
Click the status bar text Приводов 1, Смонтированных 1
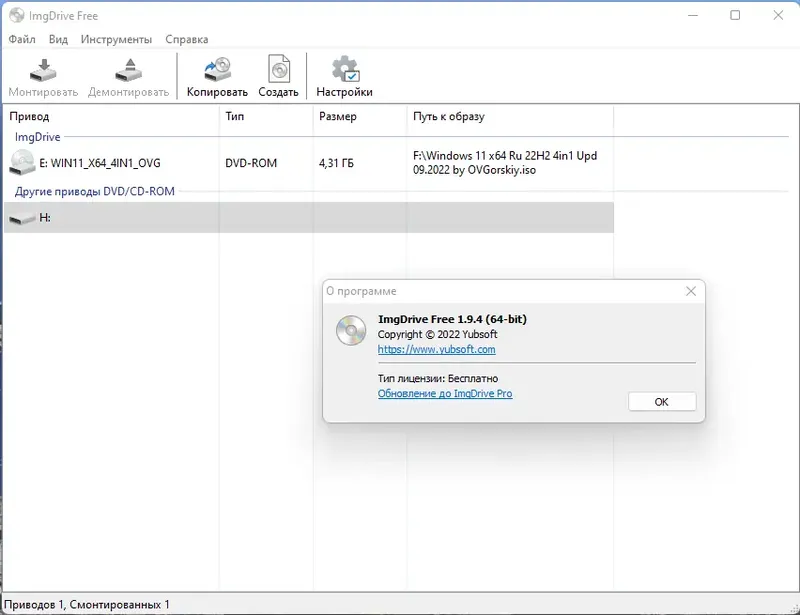tap(86, 605)
